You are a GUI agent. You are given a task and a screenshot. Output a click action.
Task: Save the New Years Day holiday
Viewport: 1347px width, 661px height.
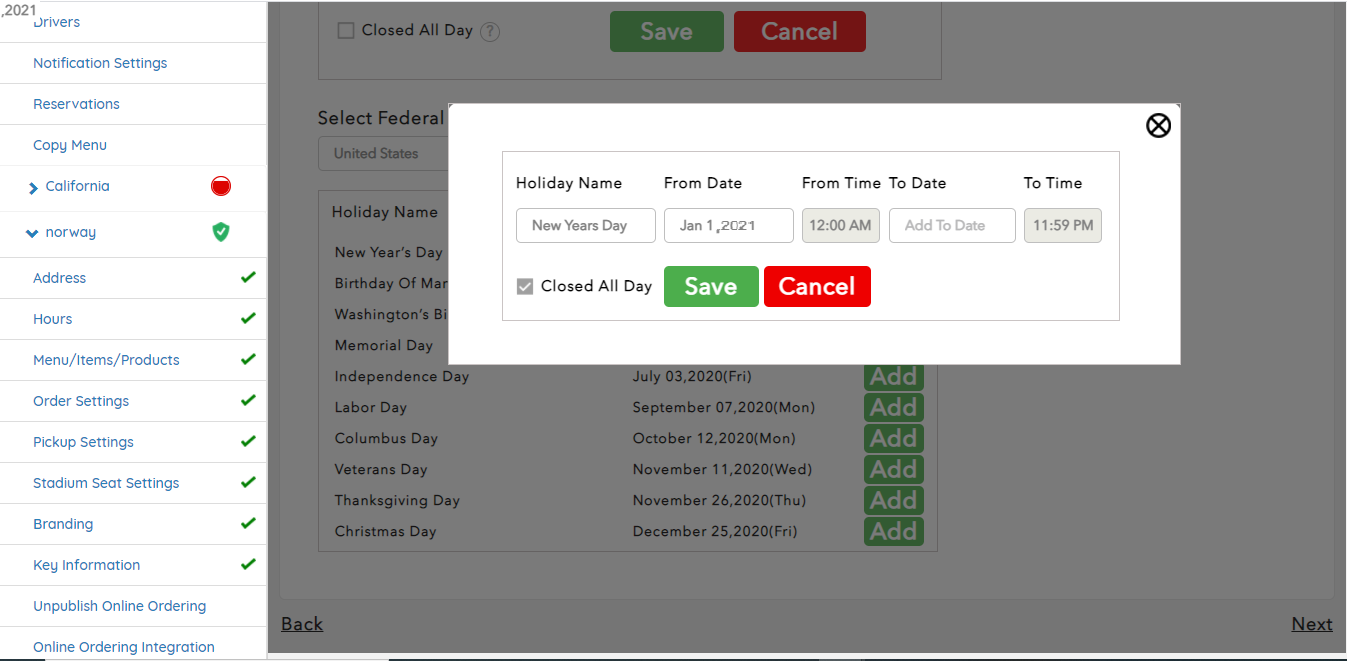[711, 287]
